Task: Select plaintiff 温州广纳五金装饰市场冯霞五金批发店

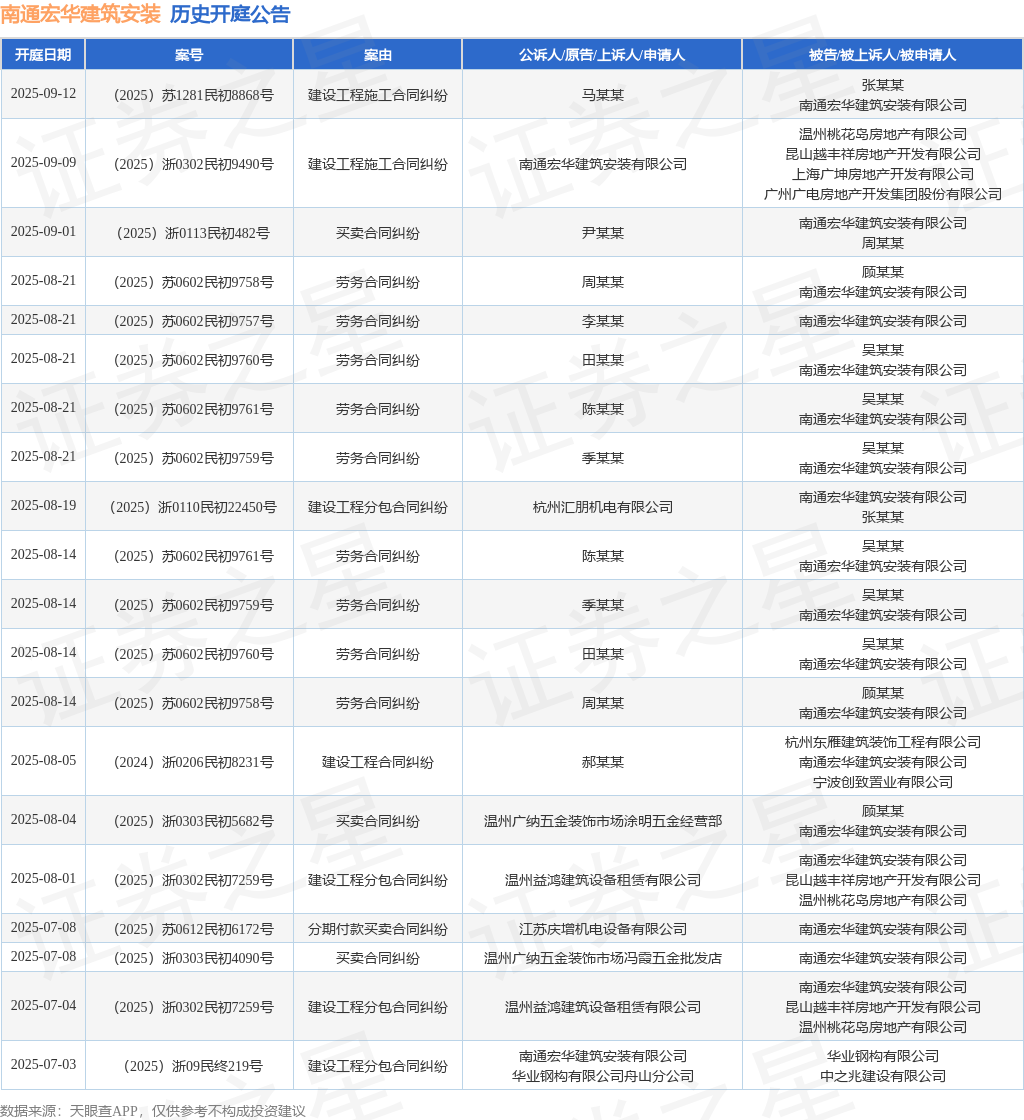Action: [603, 958]
